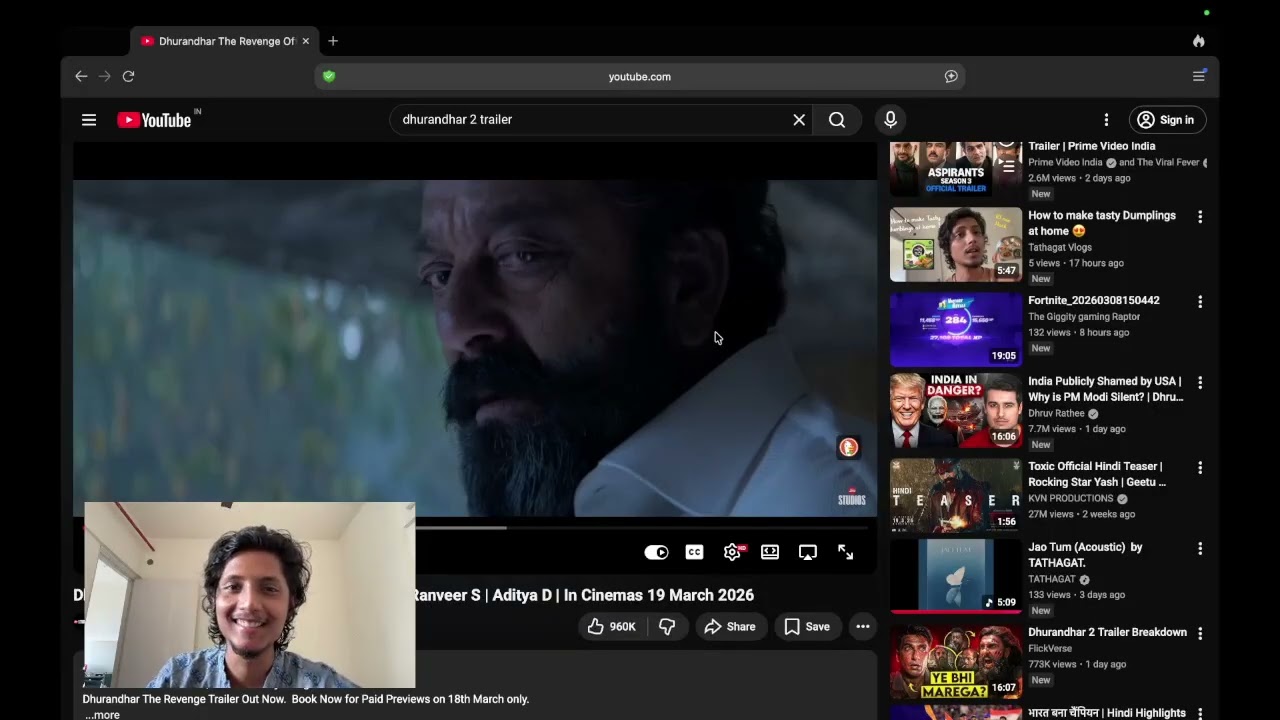The height and width of the screenshot is (720, 1280).
Task: Open the Aspirants Season 3 trailer thumbnail
Action: click(x=956, y=170)
